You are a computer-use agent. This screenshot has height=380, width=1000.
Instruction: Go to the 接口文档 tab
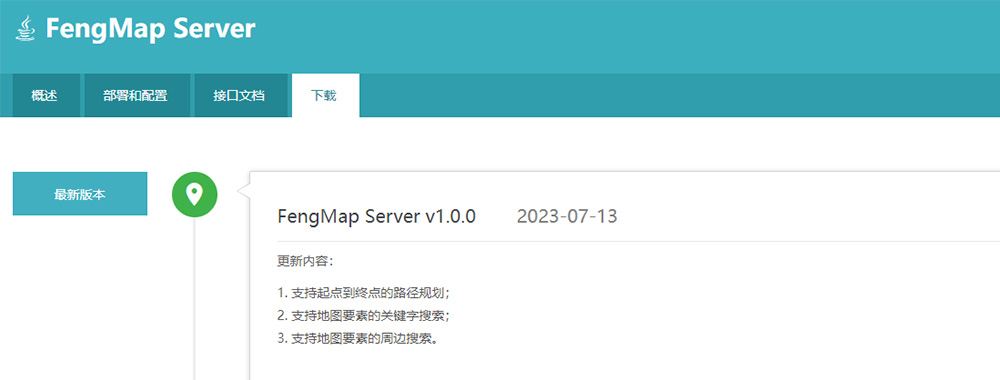[239, 96]
